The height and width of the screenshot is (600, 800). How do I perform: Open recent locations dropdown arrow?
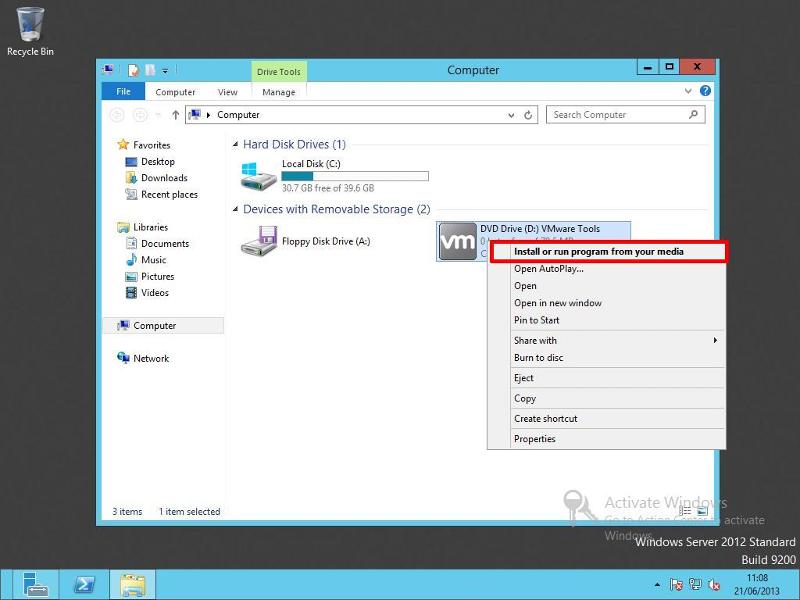[158, 115]
